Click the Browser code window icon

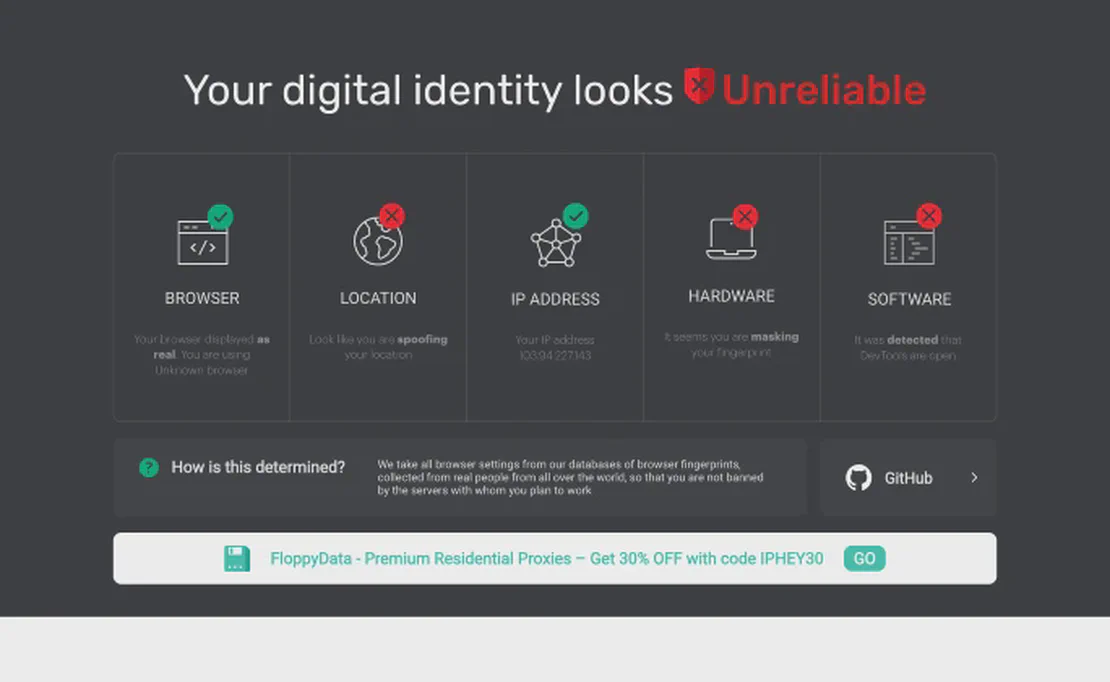point(202,244)
